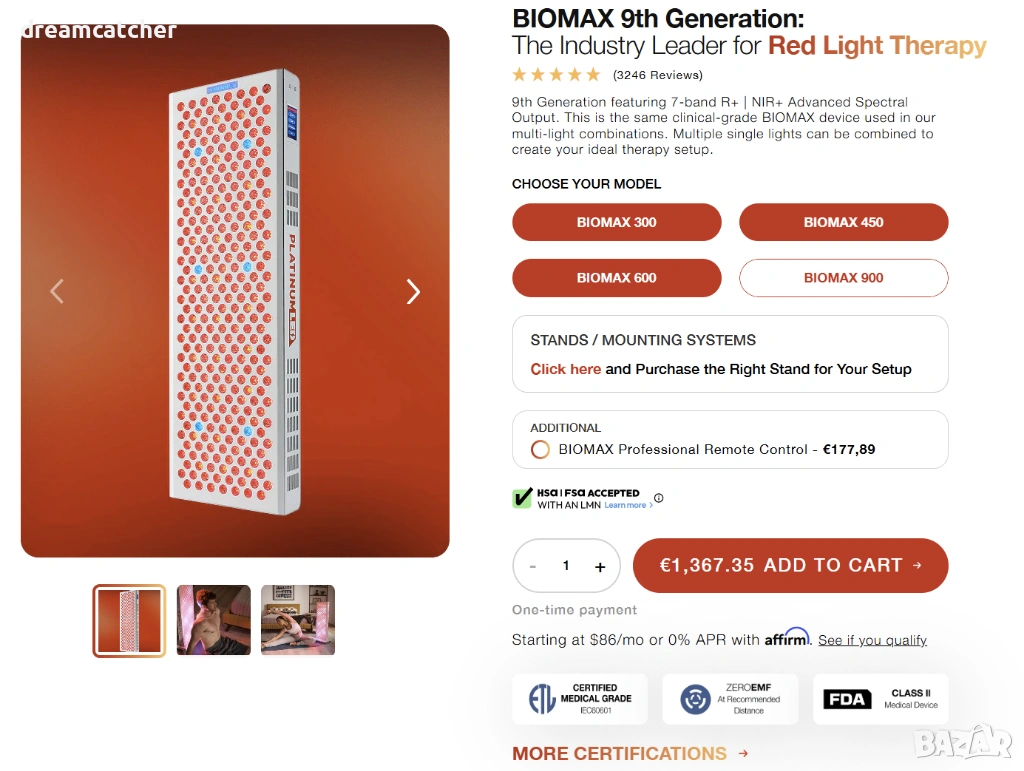Increase quantity with the plus button

(600, 567)
